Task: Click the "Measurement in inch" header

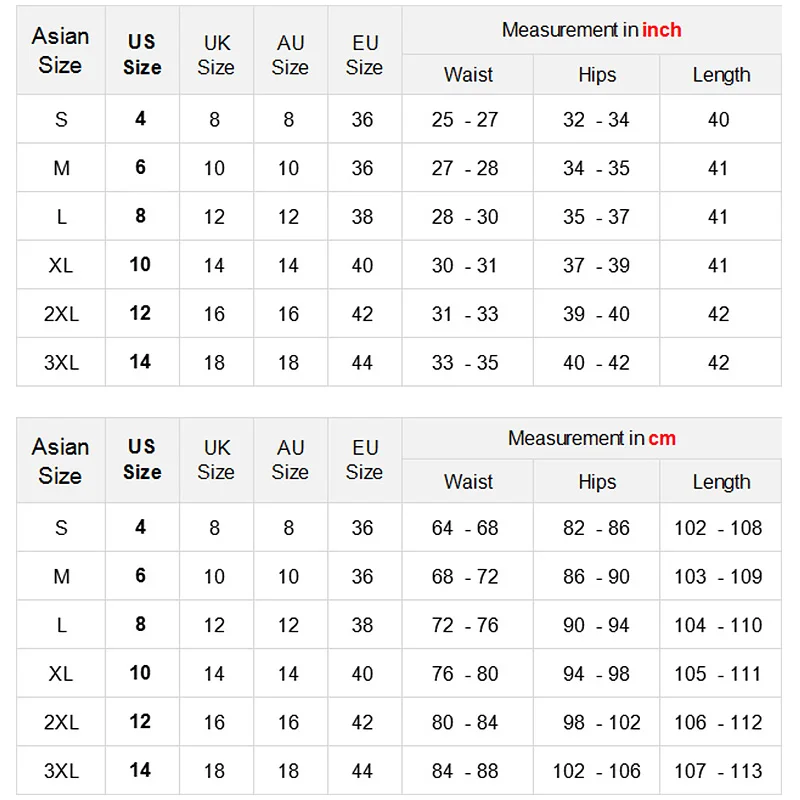Action: (x=591, y=30)
